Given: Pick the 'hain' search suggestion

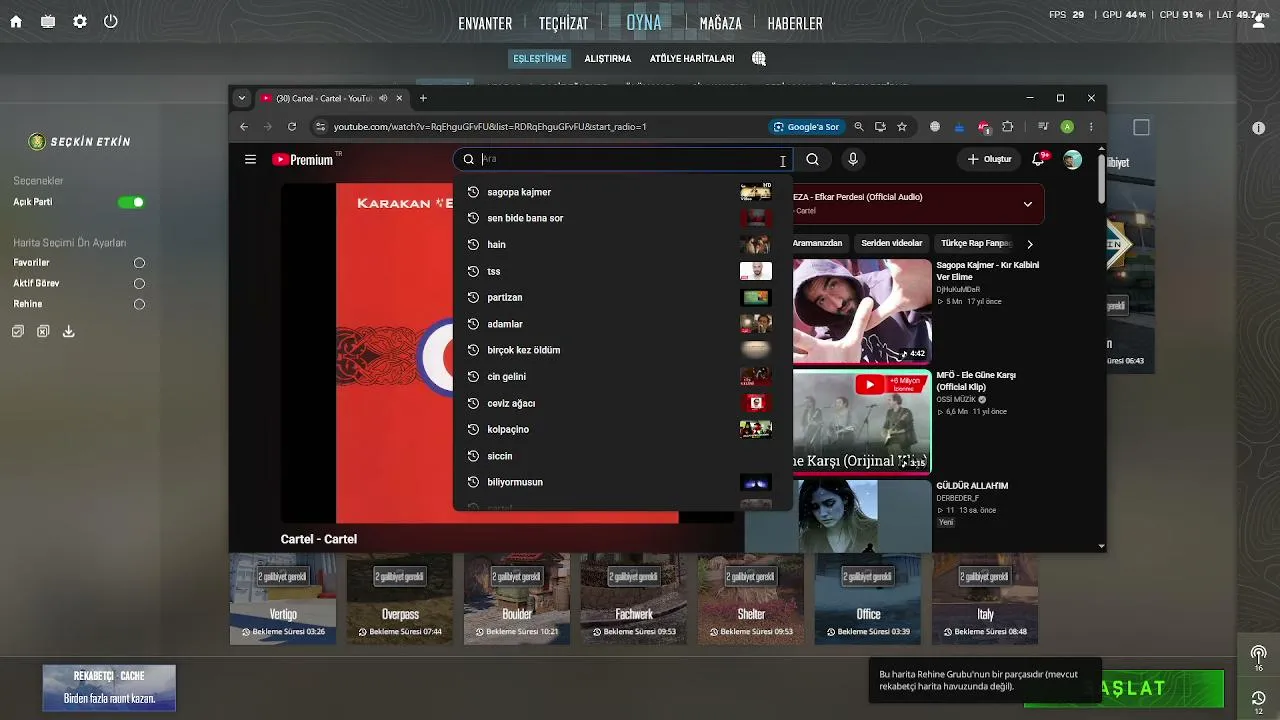Looking at the screenshot, I should click(x=622, y=245).
